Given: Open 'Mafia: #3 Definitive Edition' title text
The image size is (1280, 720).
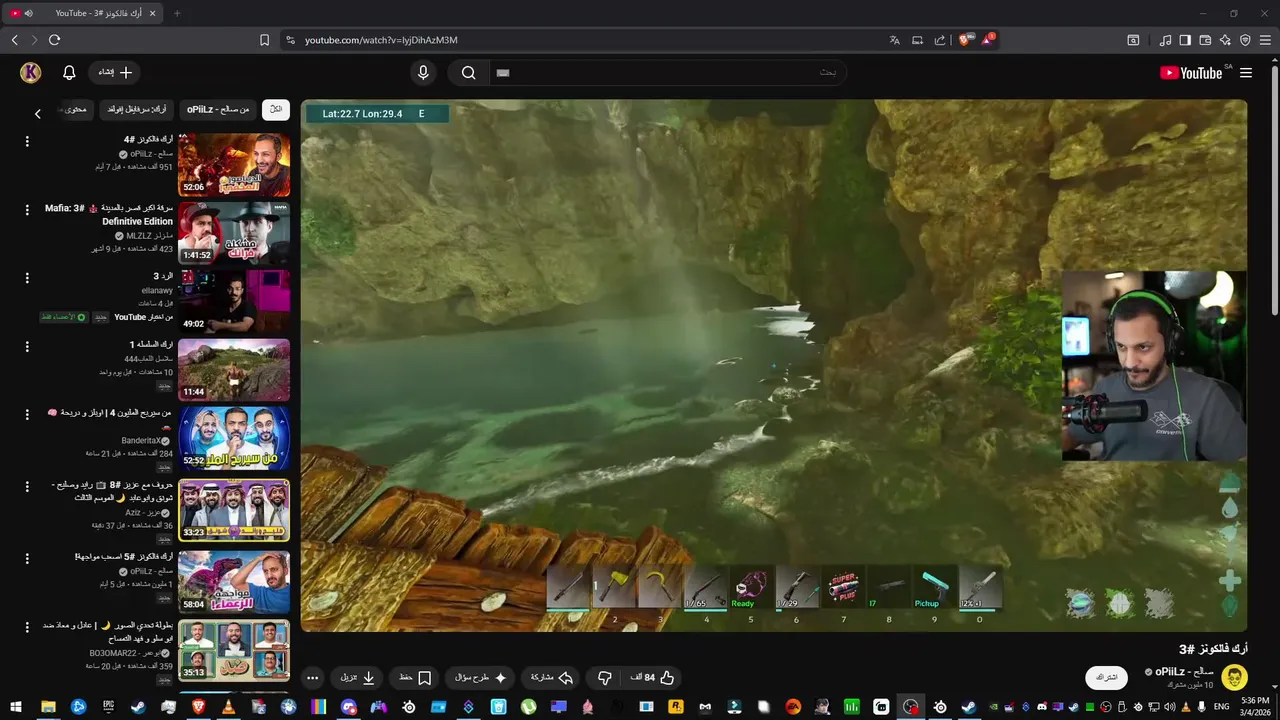Looking at the screenshot, I should coord(109,215).
